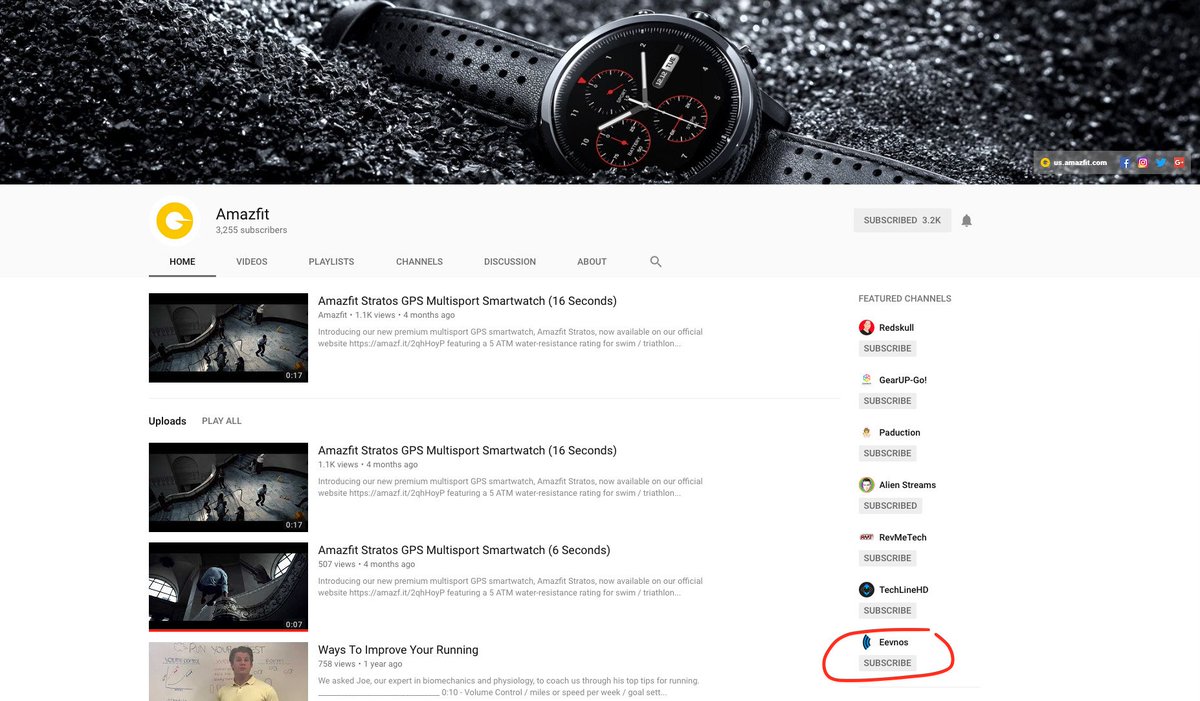
Task: Click the GearUP-Go! channel avatar
Action: pyautogui.click(x=867, y=380)
